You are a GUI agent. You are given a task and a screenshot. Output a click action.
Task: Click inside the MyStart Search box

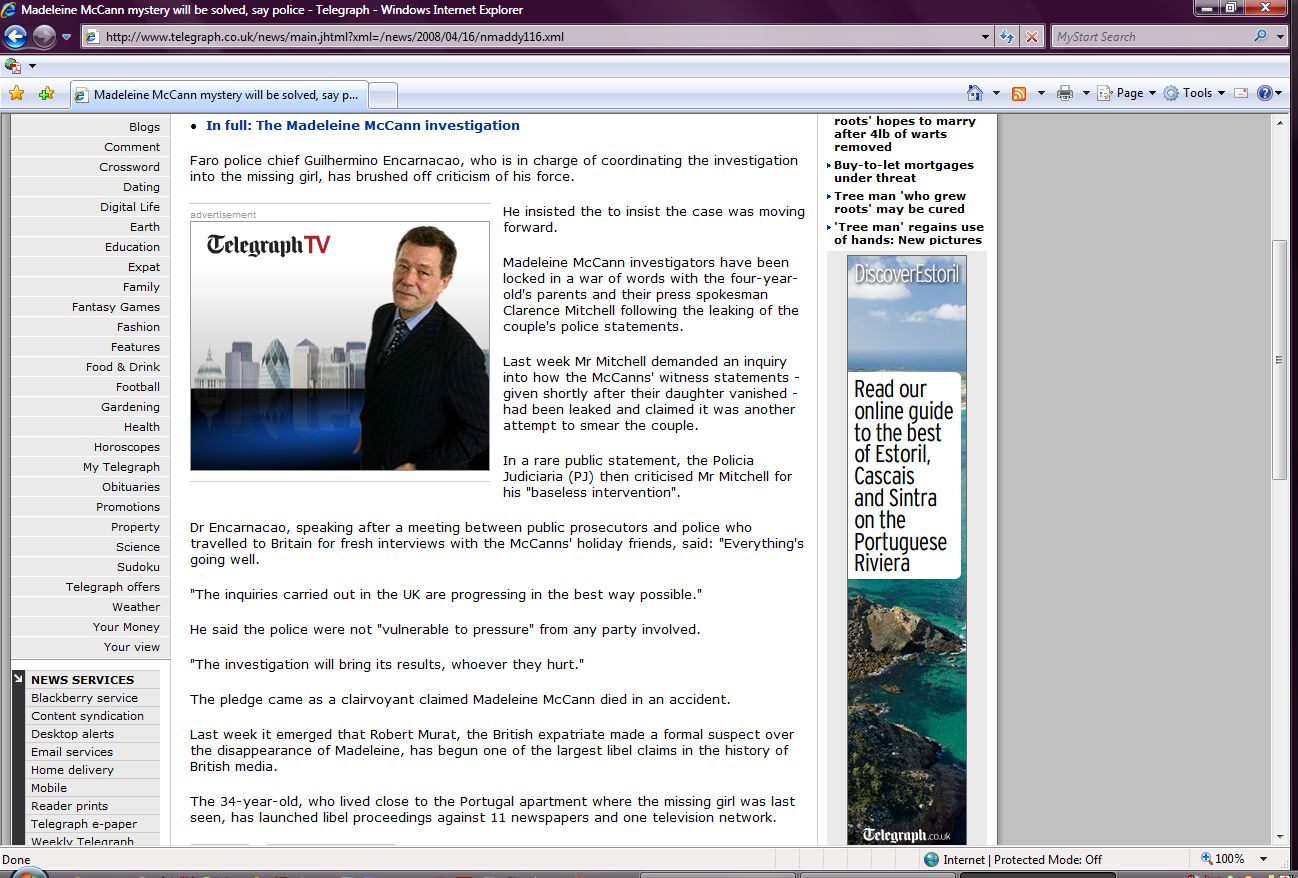(x=1150, y=37)
